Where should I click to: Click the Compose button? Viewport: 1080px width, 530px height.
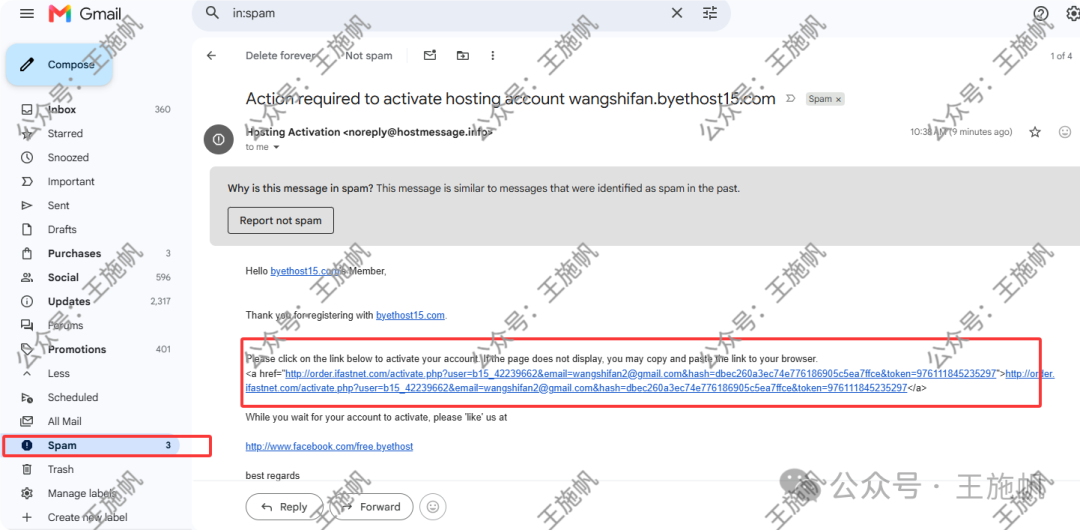[60, 65]
